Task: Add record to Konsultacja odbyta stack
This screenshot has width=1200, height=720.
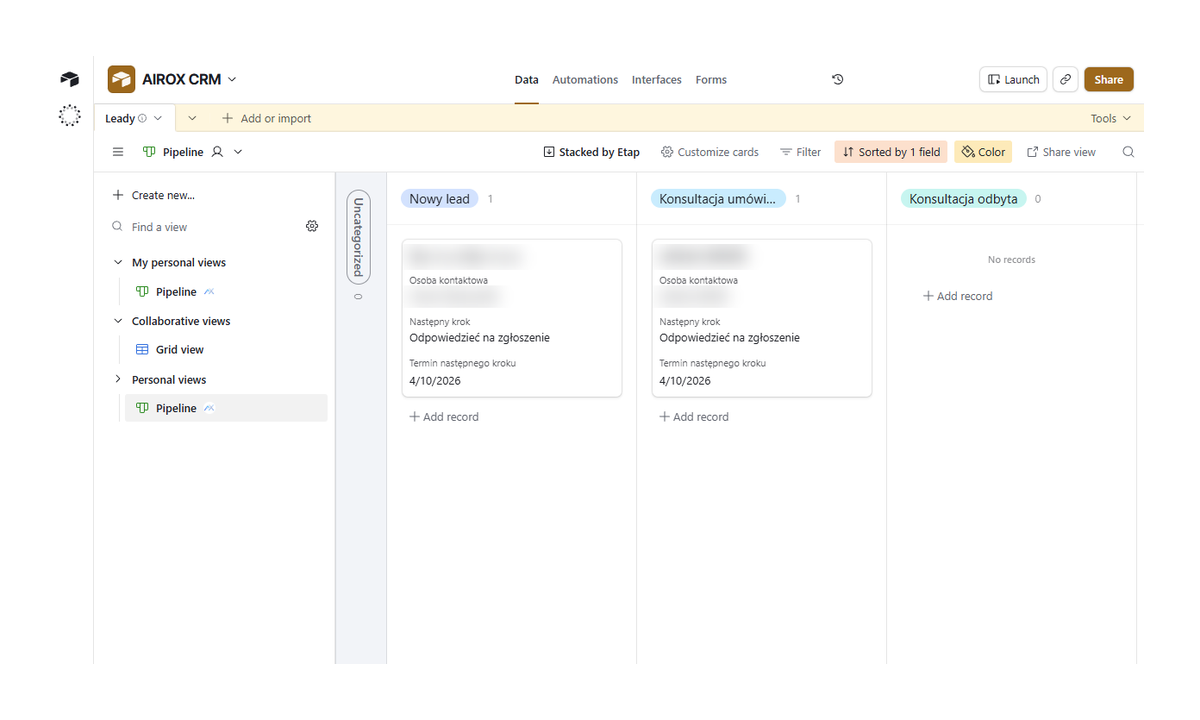Action: pyautogui.click(x=958, y=296)
